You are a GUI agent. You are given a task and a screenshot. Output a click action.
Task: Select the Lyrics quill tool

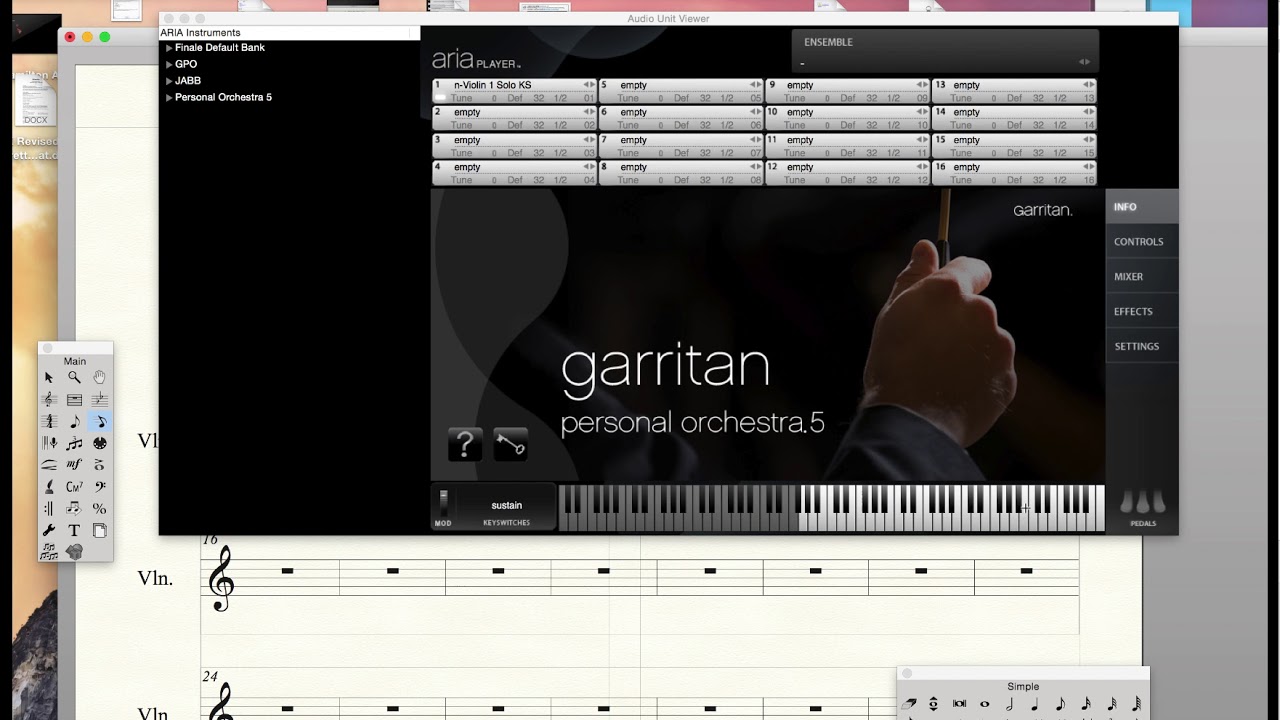(x=49, y=487)
